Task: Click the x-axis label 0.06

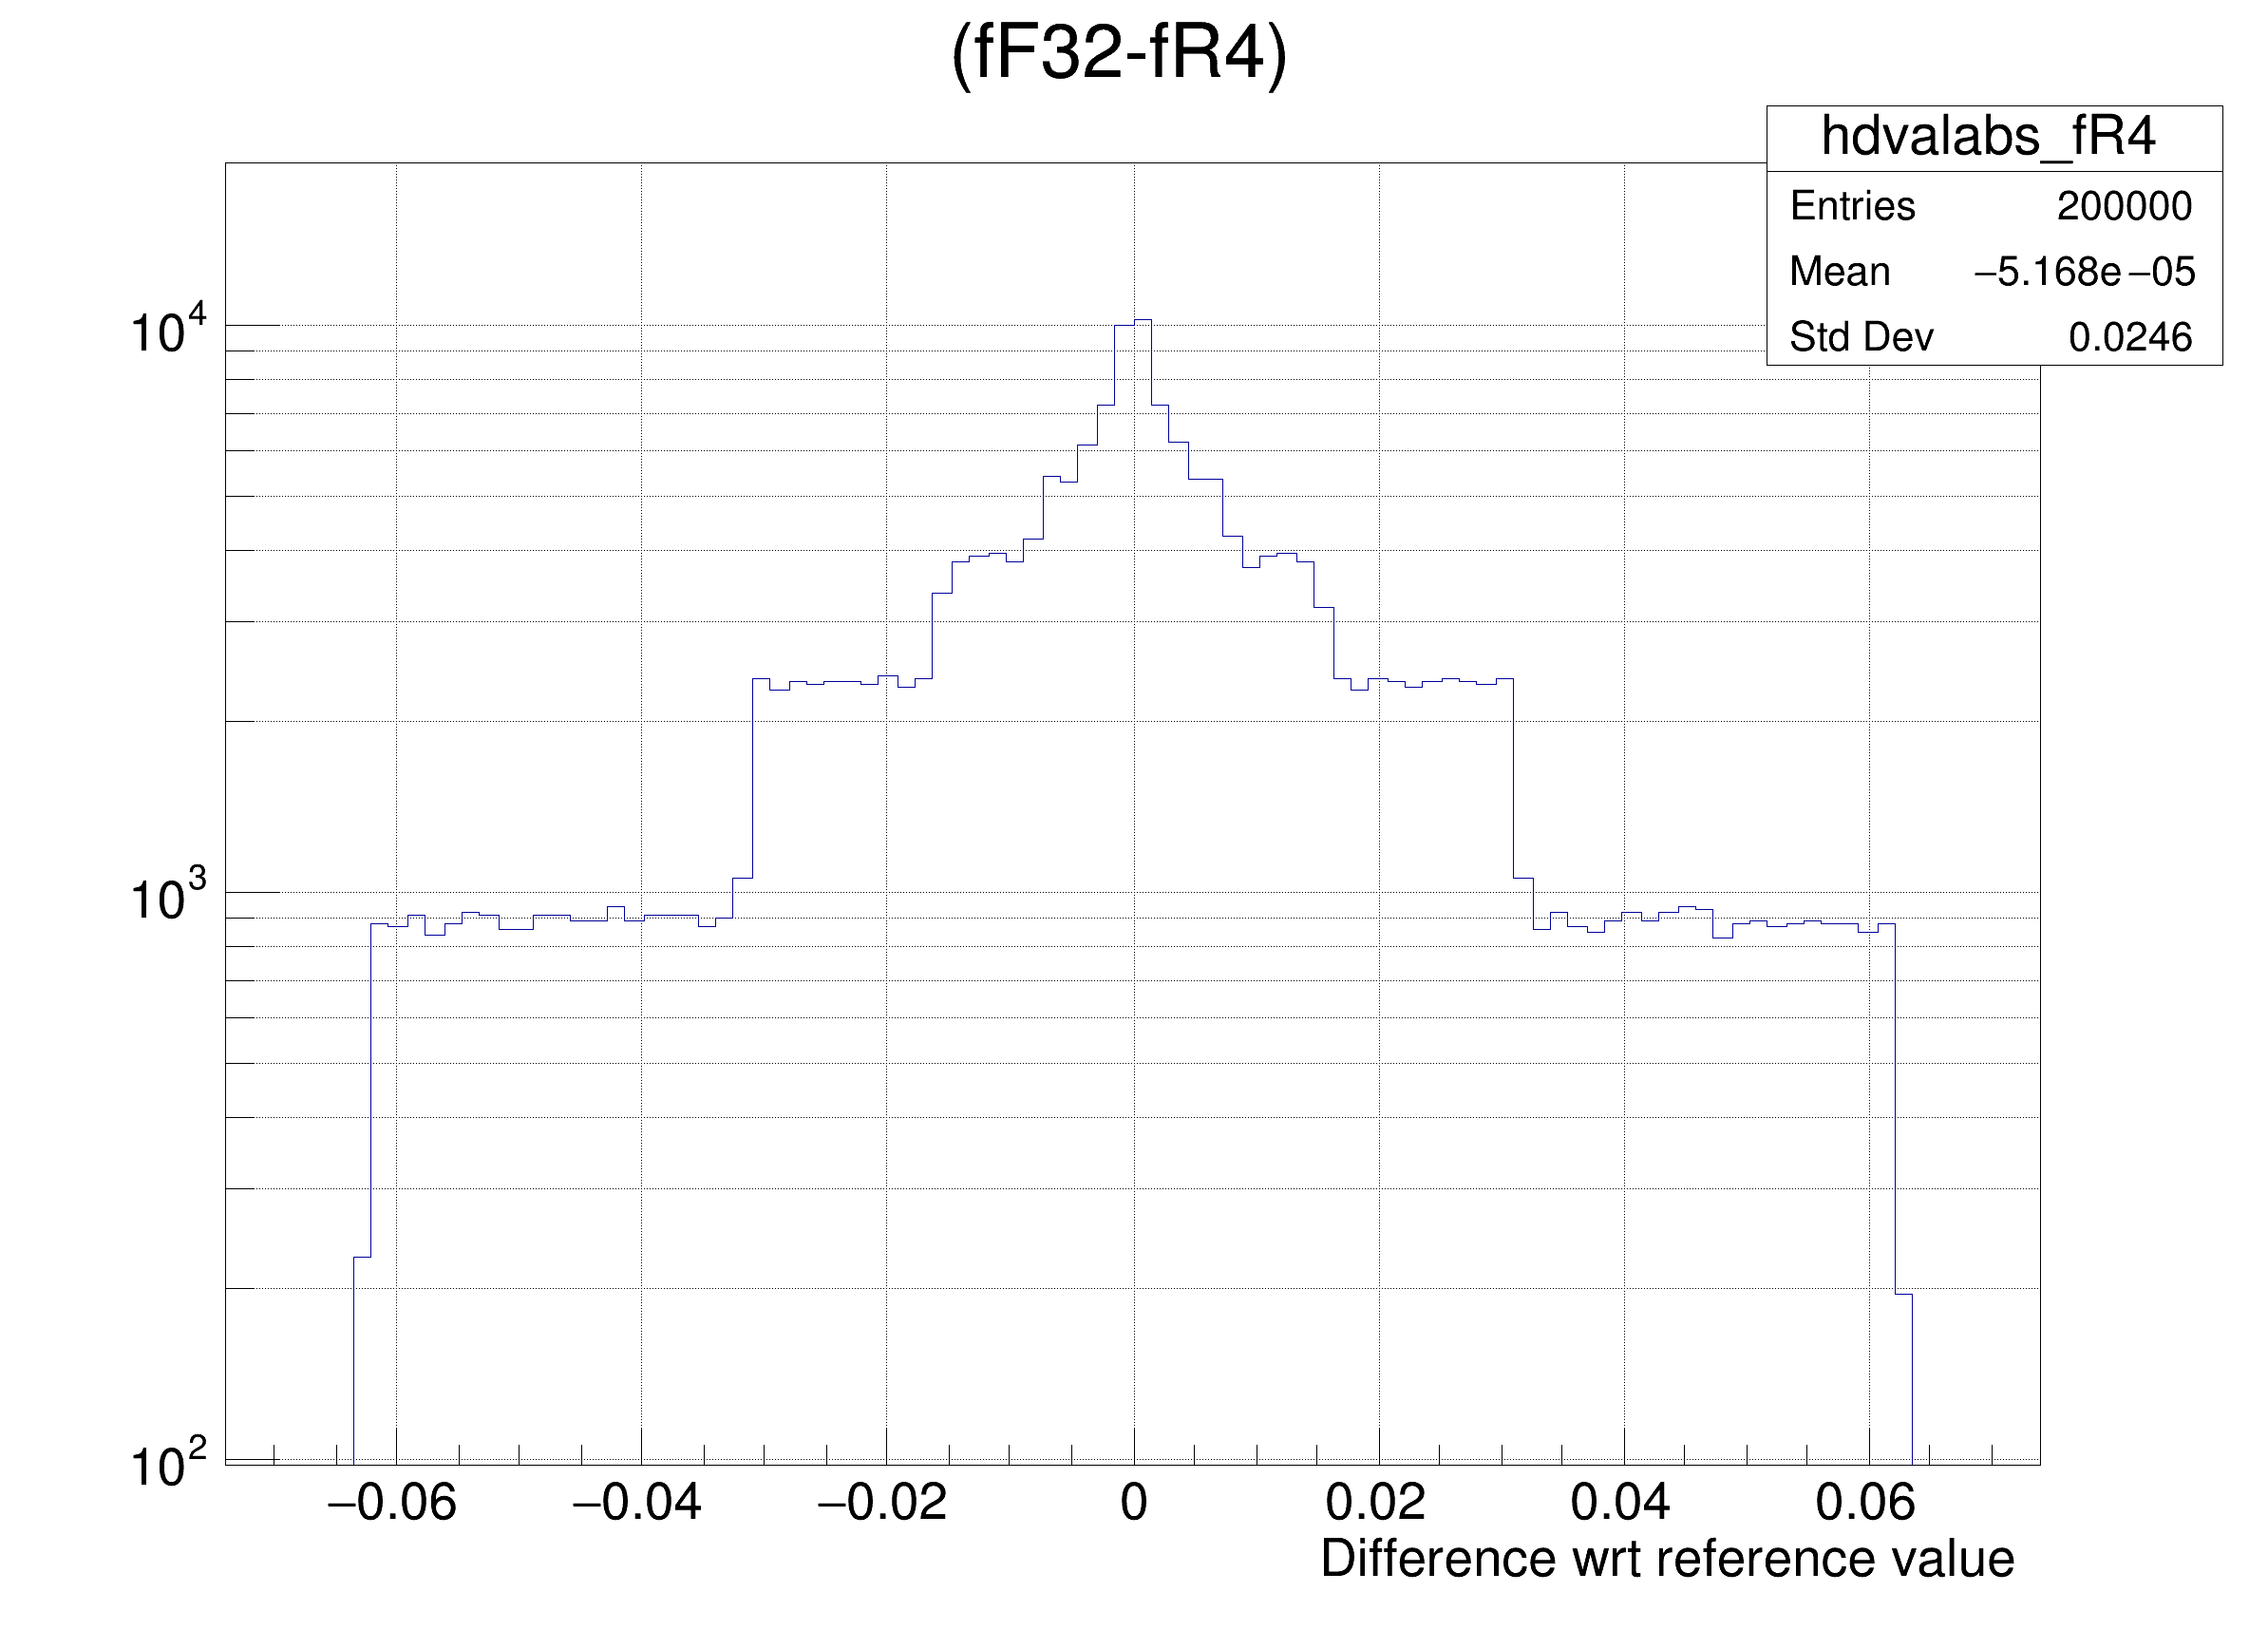Action: (x=1865, y=1502)
